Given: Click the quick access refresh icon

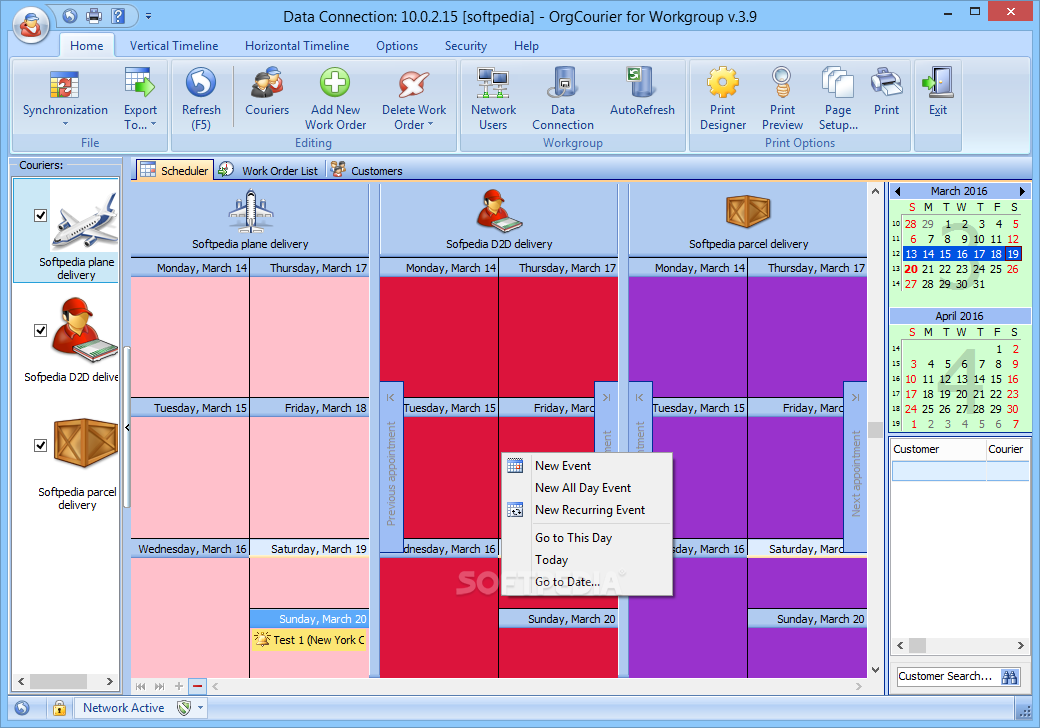Looking at the screenshot, I should pos(70,15).
